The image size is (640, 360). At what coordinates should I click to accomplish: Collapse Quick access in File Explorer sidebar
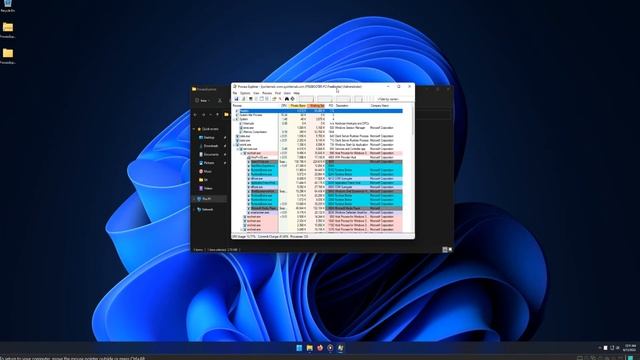pyautogui.click(x=194, y=129)
